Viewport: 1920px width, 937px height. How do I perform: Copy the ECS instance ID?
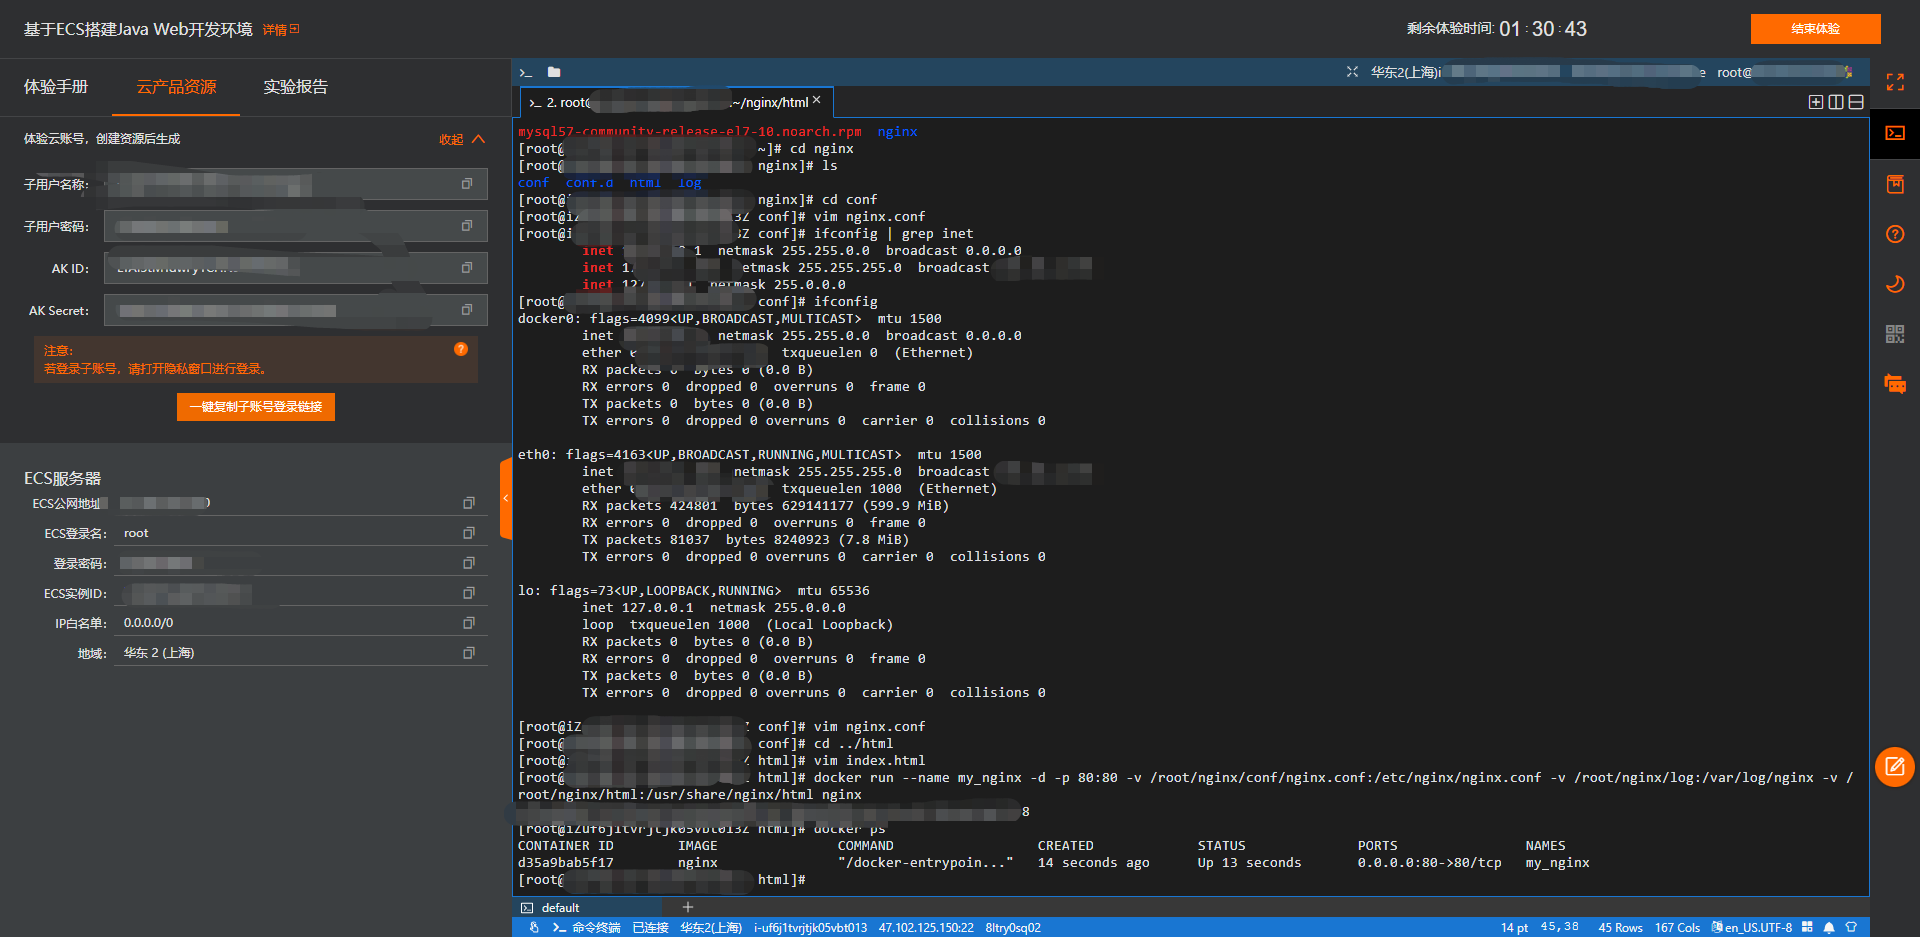click(x=469, y=593)
